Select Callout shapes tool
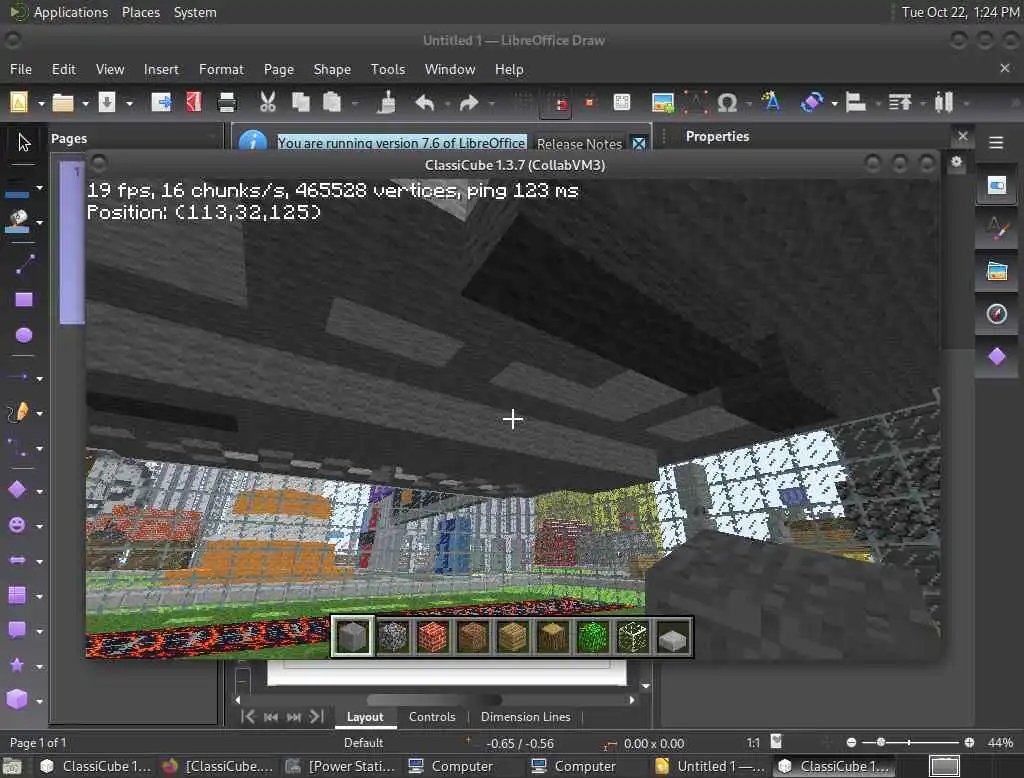This screenshot has width=1024, height=778. (18, 630)
